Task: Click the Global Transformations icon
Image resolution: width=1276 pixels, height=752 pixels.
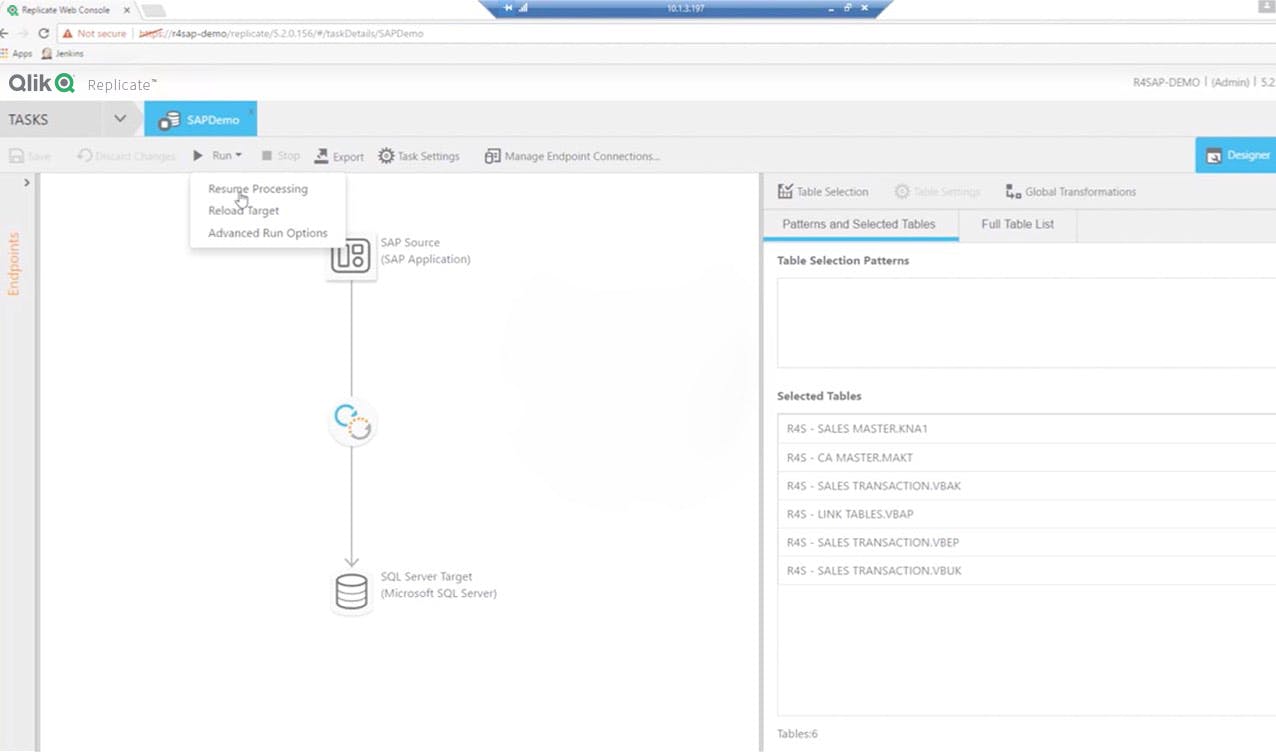Action: tap(1013, 191)
